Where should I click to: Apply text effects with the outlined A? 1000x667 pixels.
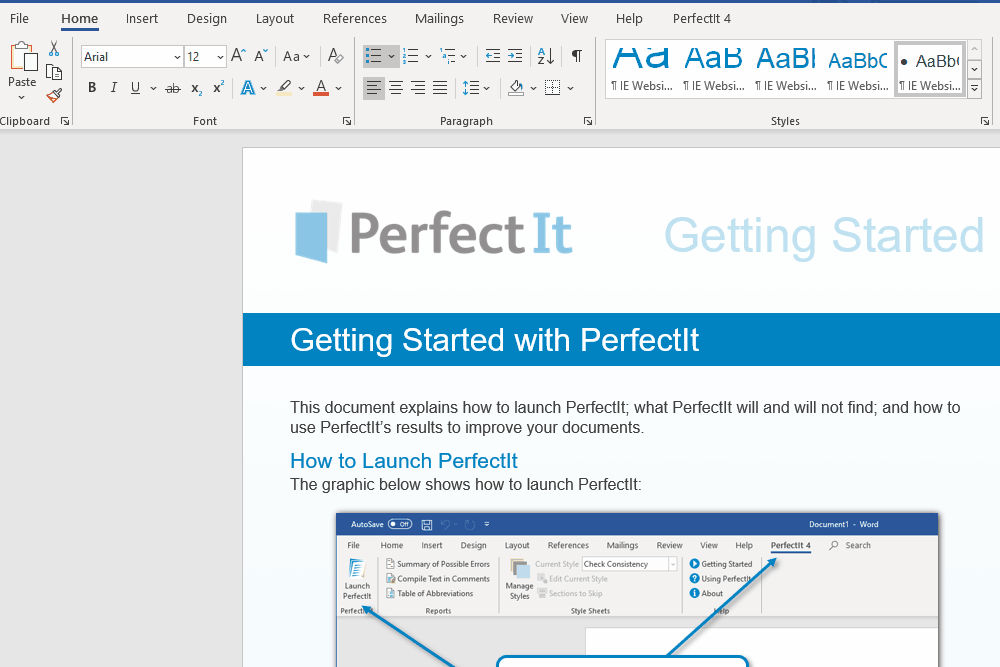(x=247, y=88)
